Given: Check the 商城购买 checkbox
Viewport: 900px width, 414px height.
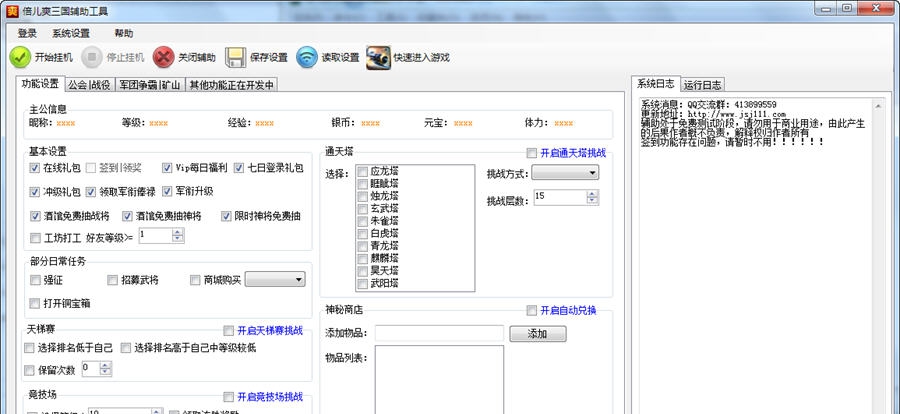Looking at the screenshot, I should 195,280.
